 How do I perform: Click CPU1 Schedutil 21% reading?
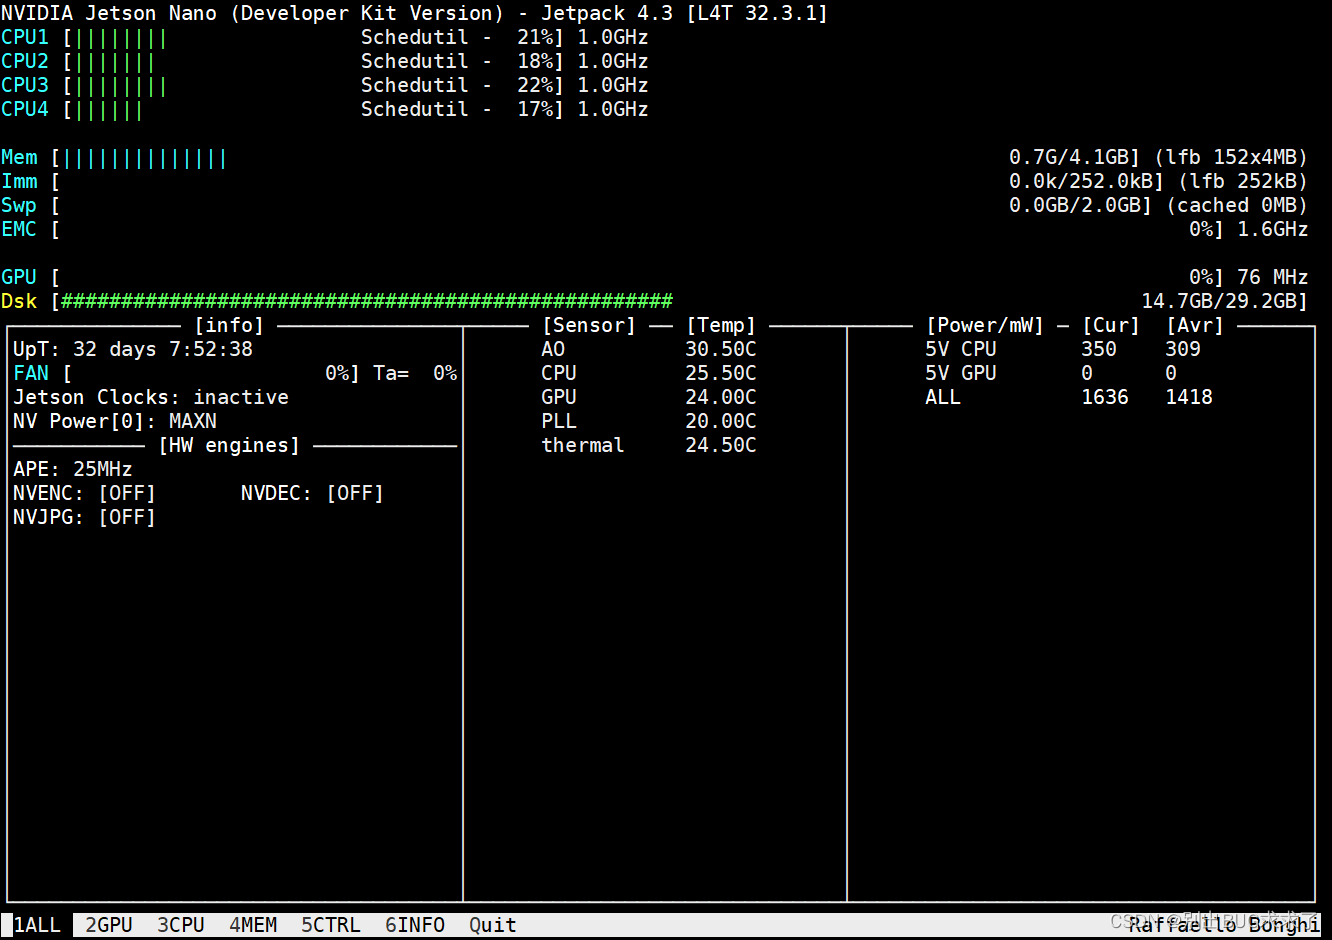point(463,38)
